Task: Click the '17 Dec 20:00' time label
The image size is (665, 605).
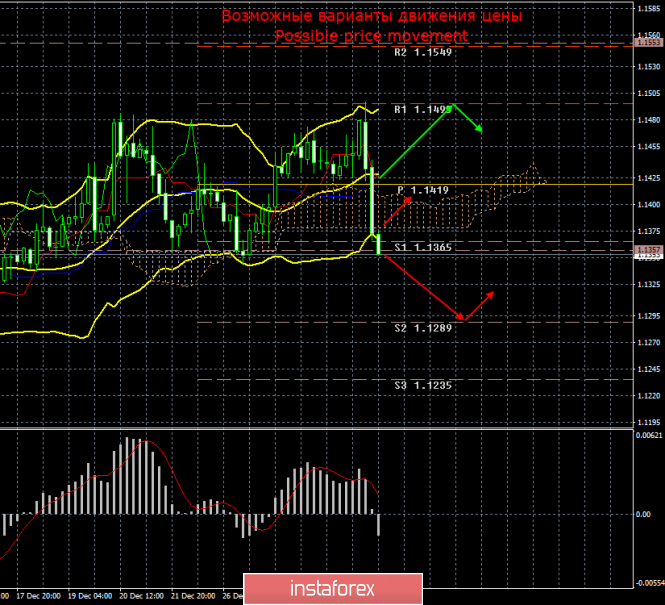Action: (38, 596)
